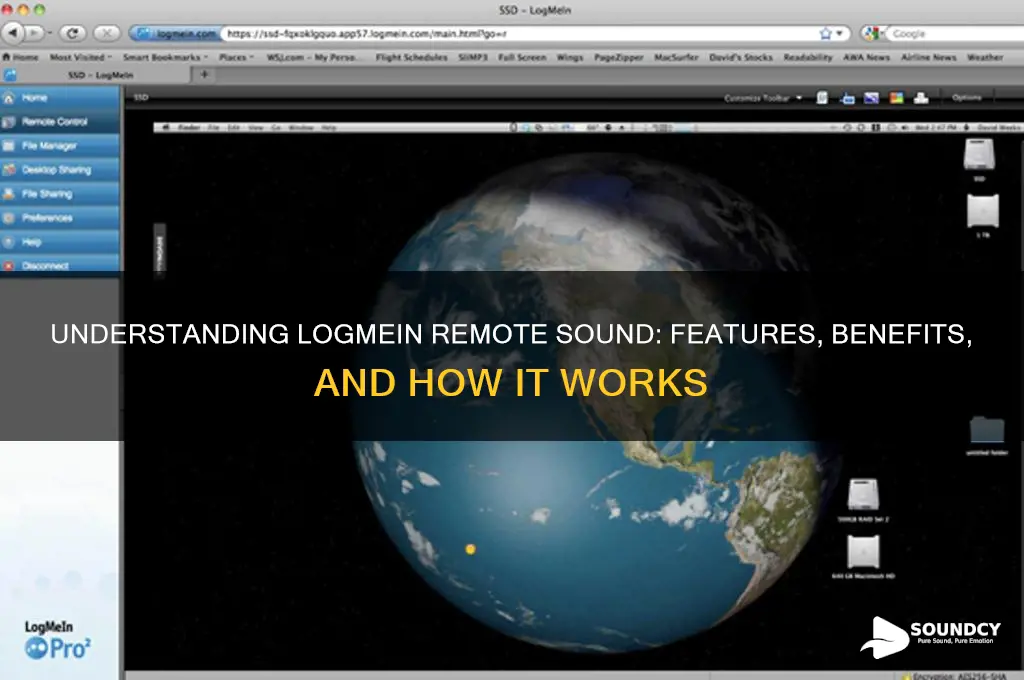Expand the Most Visited bookmarks folder

click(x=80, y=57)
